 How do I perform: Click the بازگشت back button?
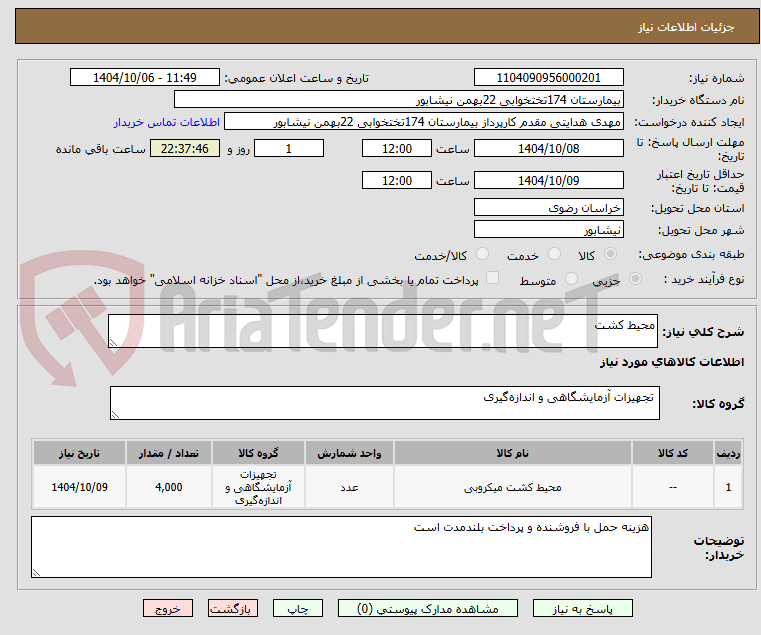coord(233,608)
